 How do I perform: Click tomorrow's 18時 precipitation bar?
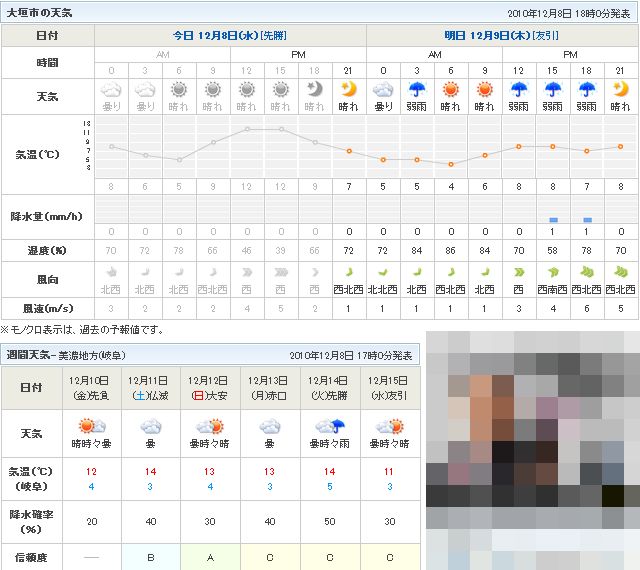[x=587, y=220]
